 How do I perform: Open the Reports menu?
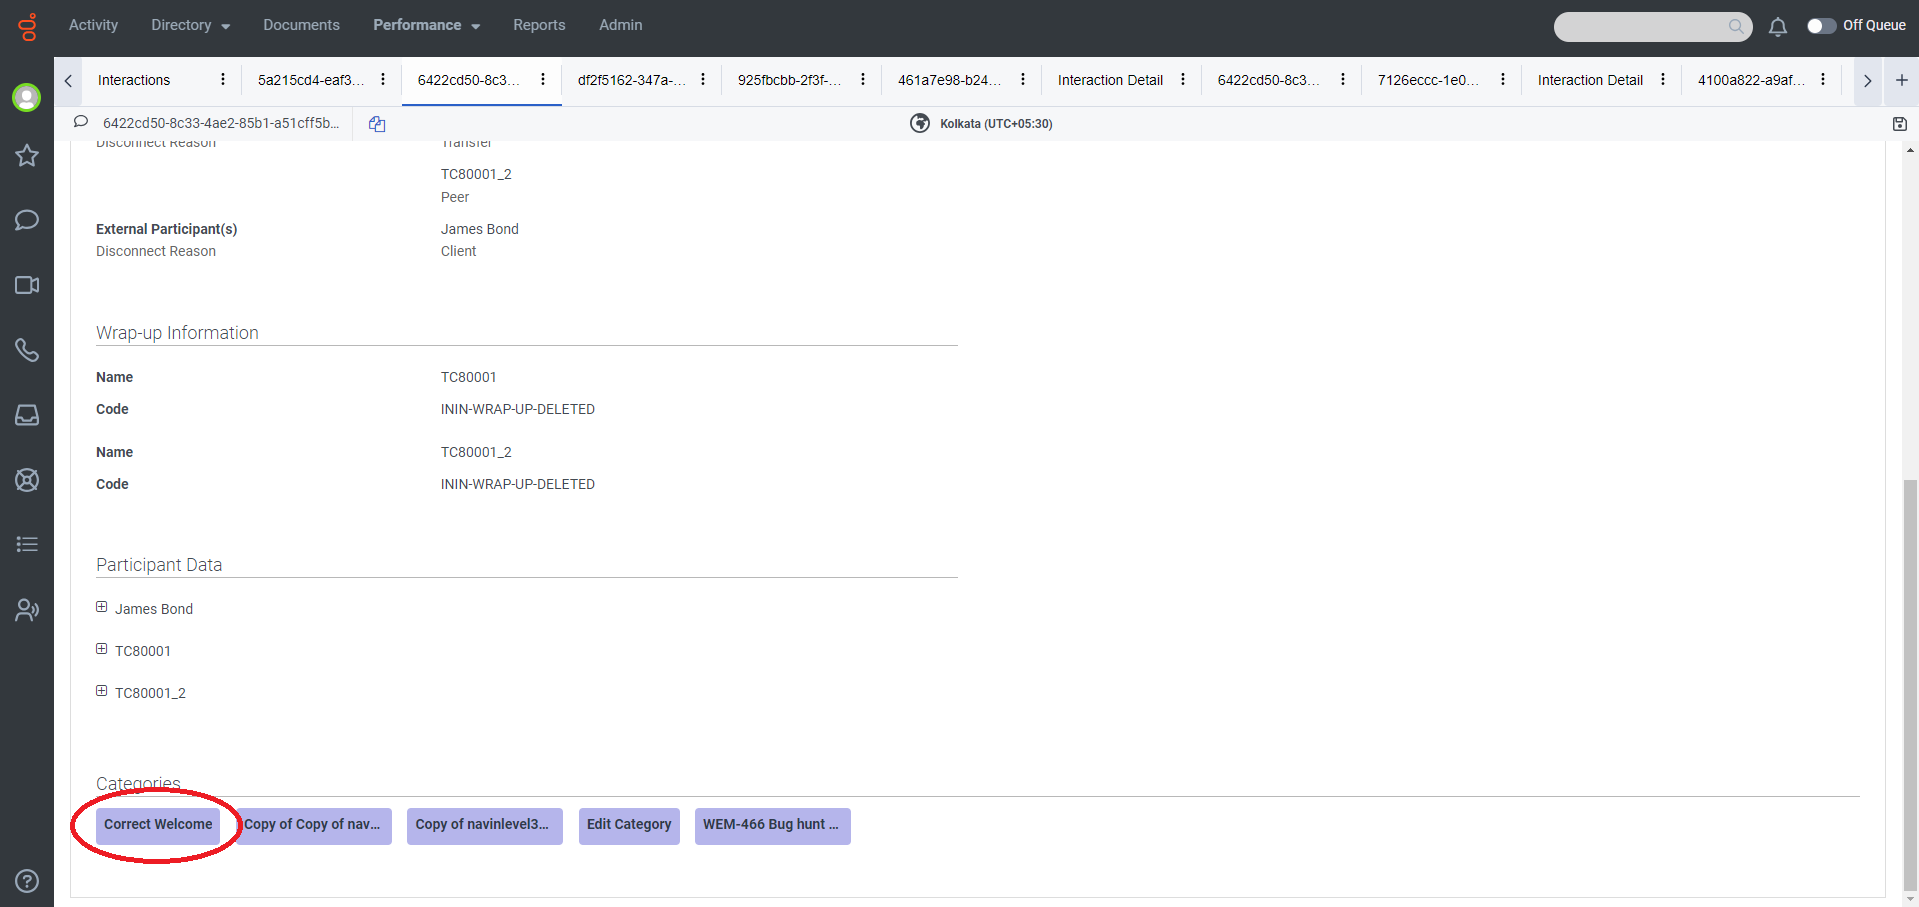[539, 25]
